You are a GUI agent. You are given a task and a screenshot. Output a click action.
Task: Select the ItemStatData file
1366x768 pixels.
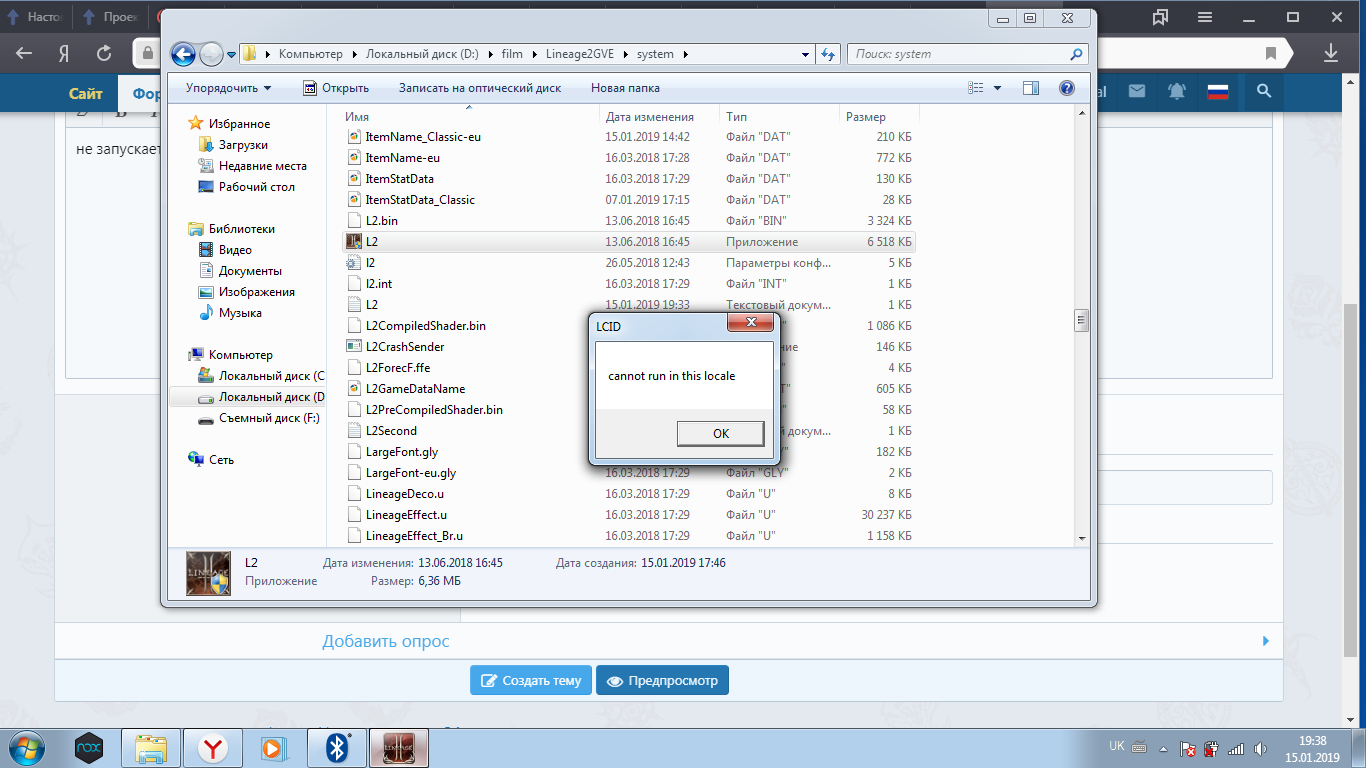point(399,178)
